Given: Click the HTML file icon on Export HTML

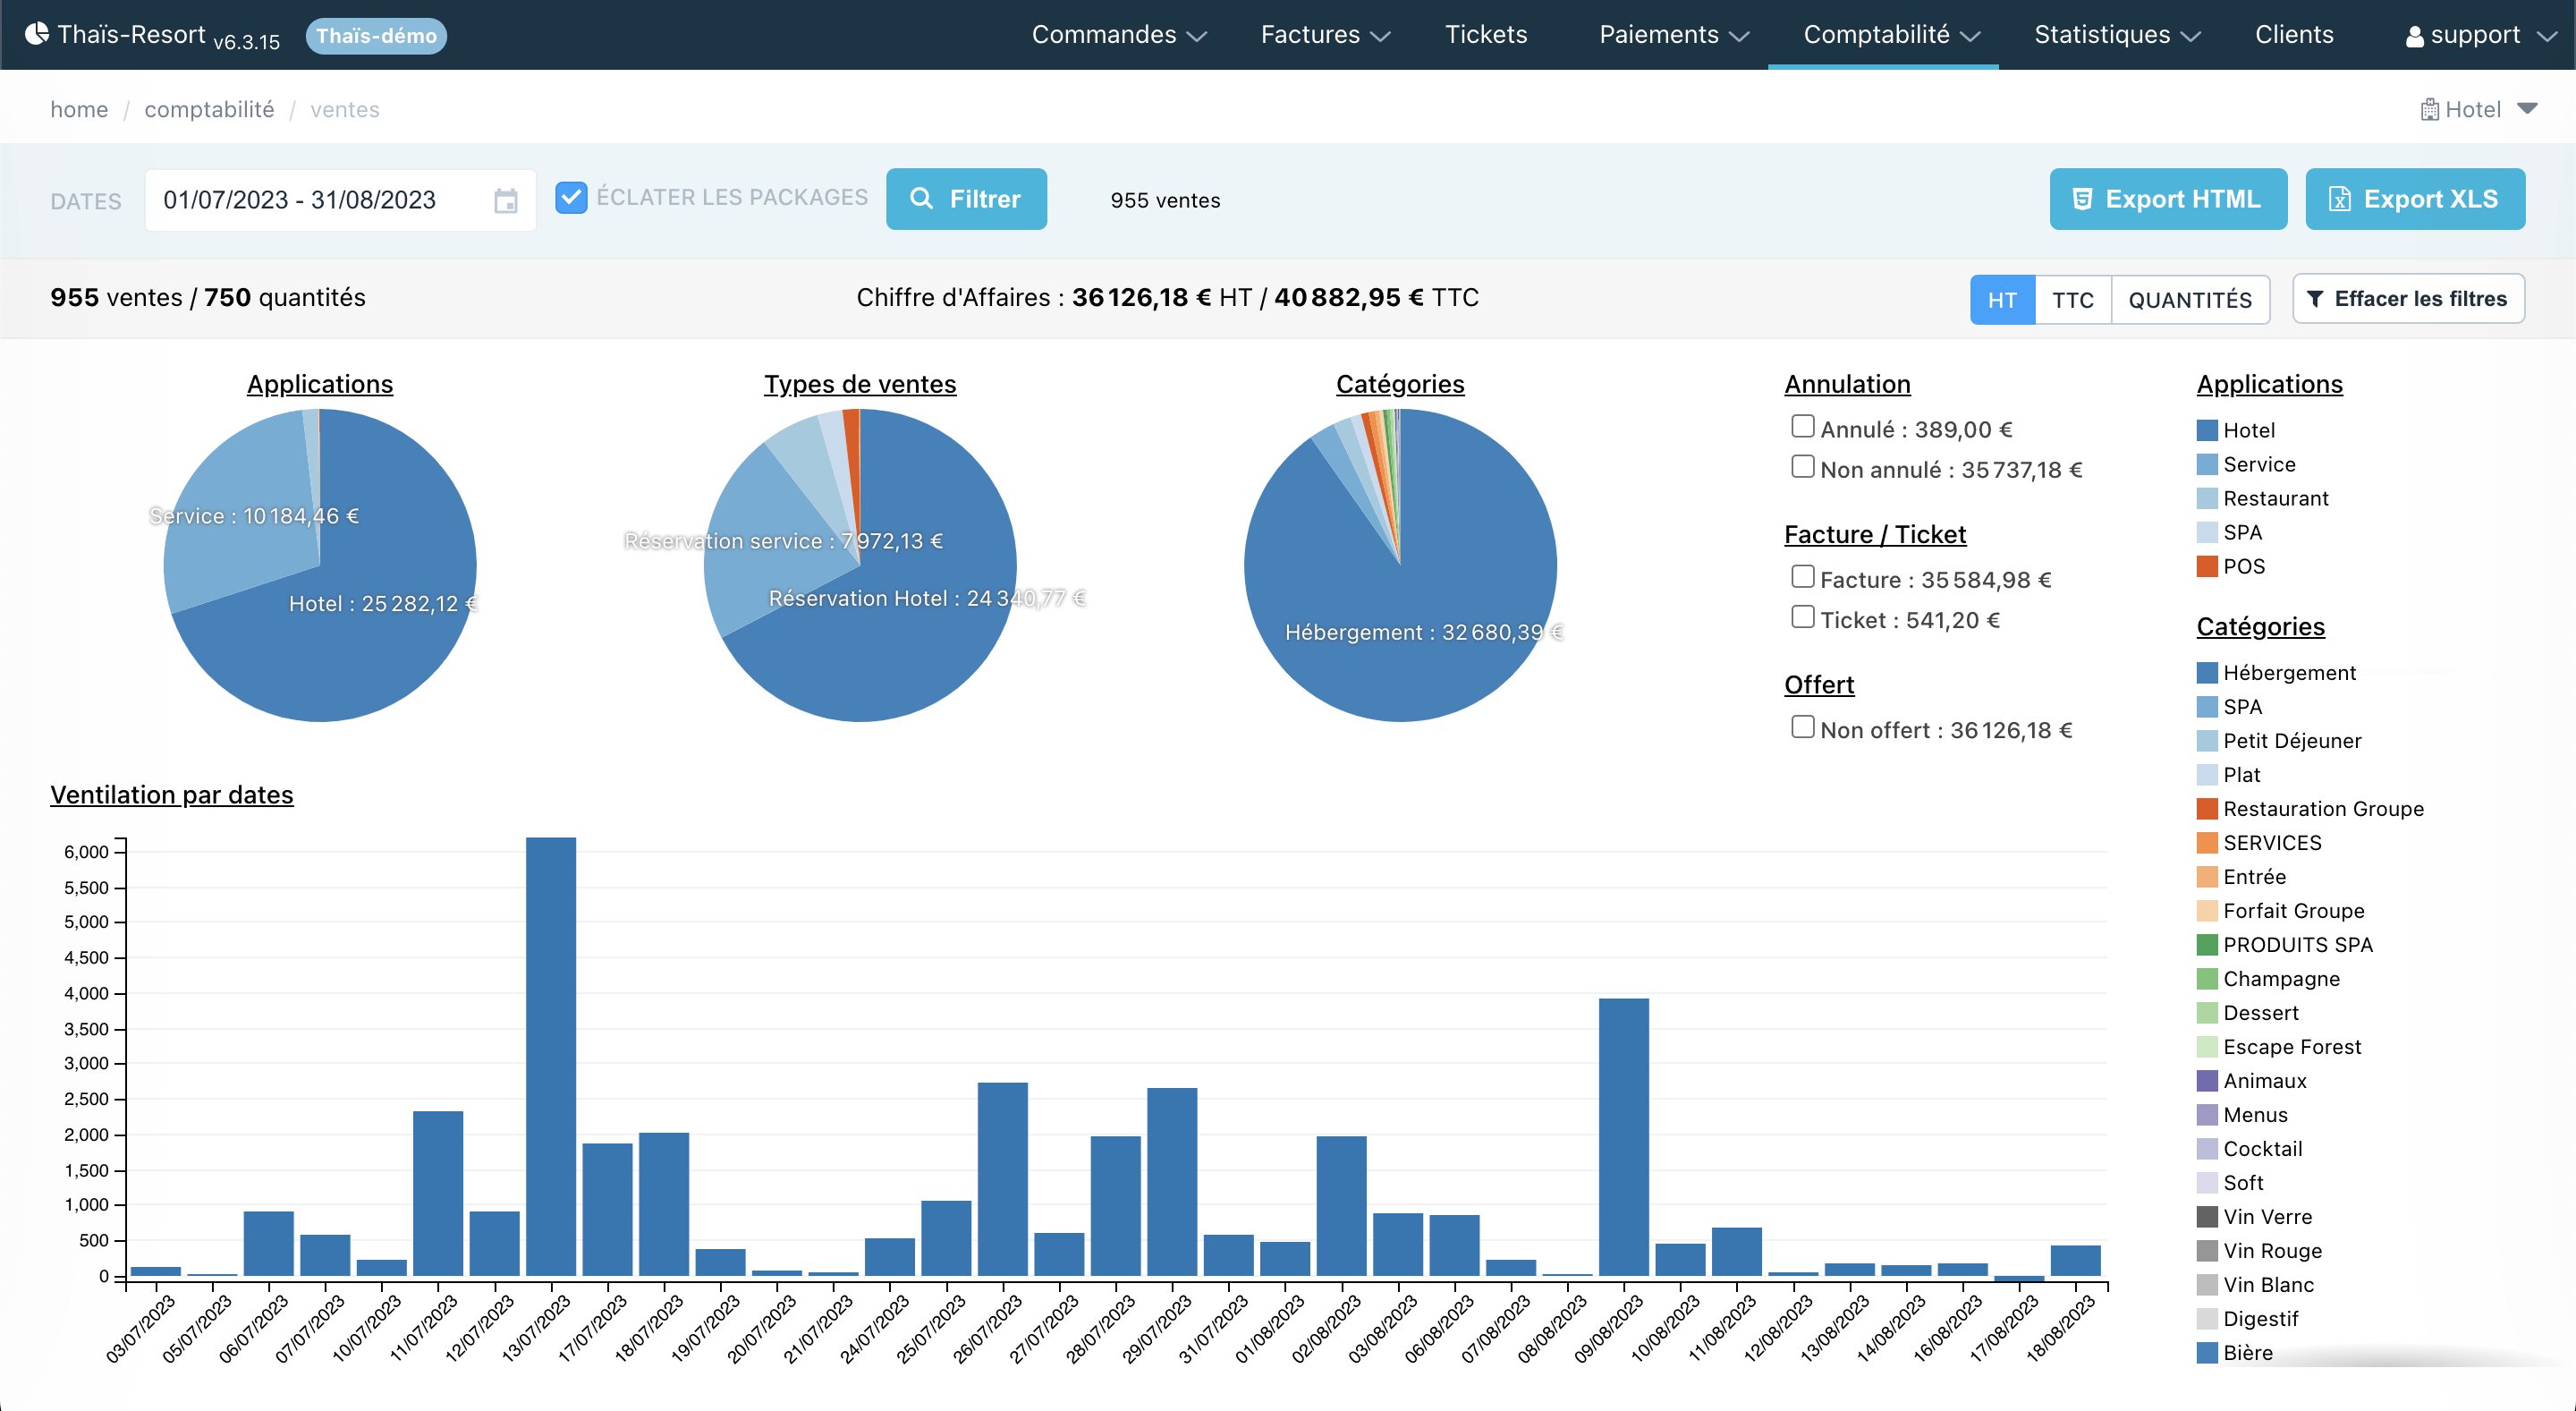Looking at the screenshot, I should click(2082, 199).
